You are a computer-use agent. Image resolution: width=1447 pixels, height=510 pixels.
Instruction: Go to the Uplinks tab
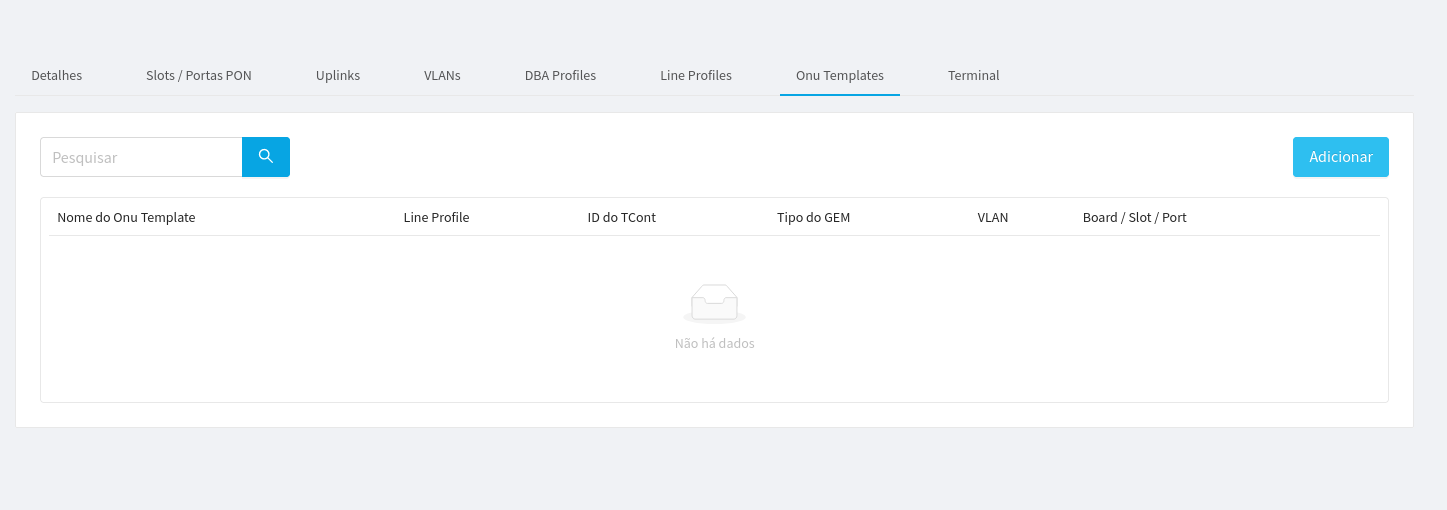click(338, 75)
